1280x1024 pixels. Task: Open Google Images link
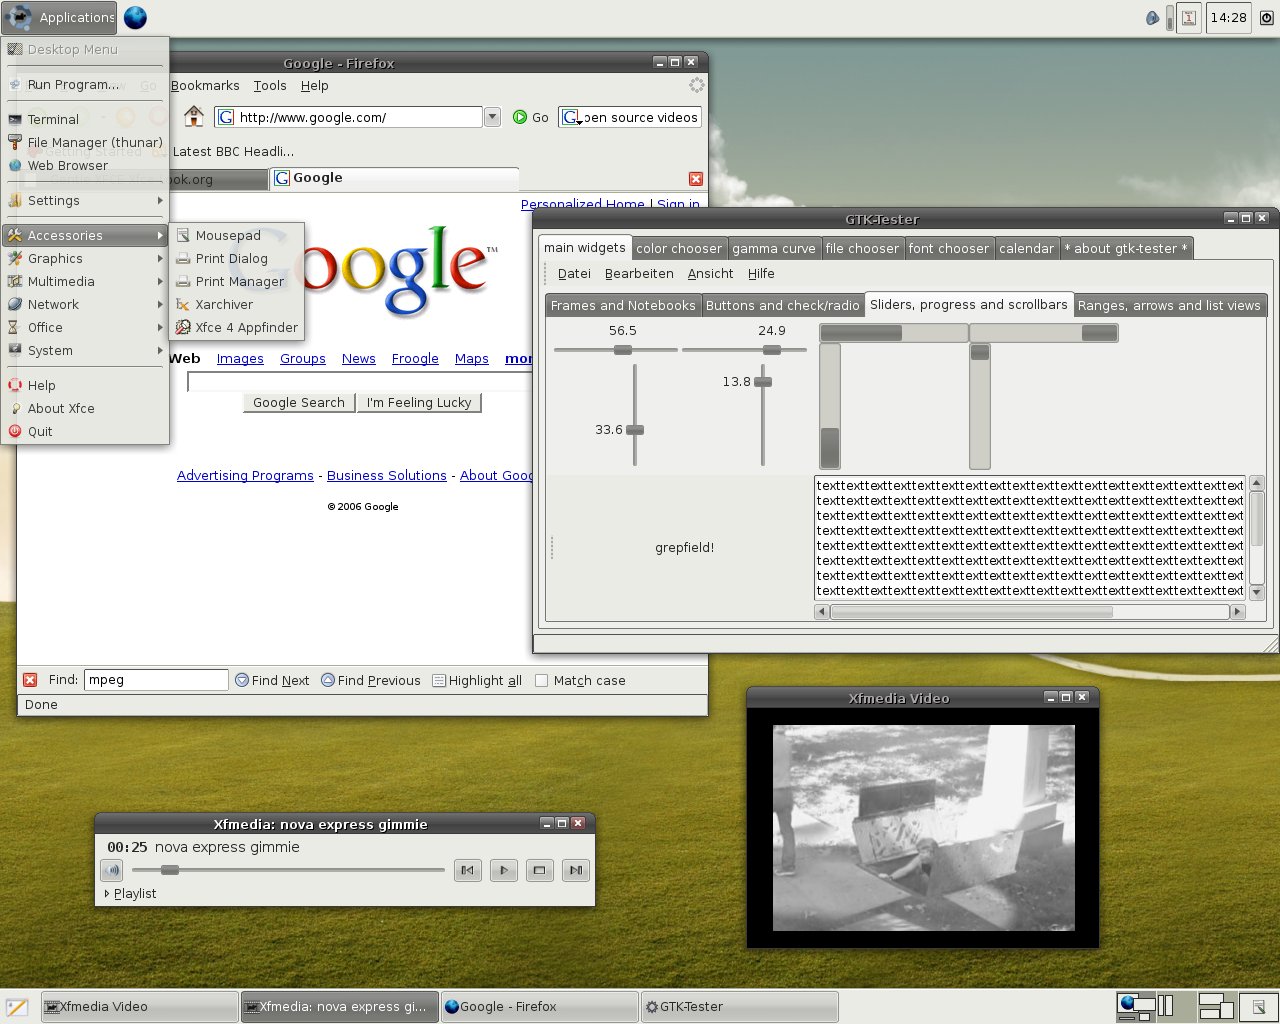(x=240, y=358)
